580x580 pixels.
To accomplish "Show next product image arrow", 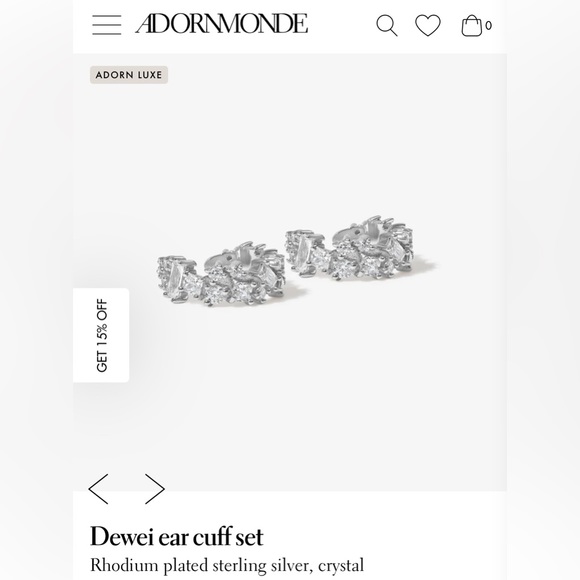I will tap(155, 489).
